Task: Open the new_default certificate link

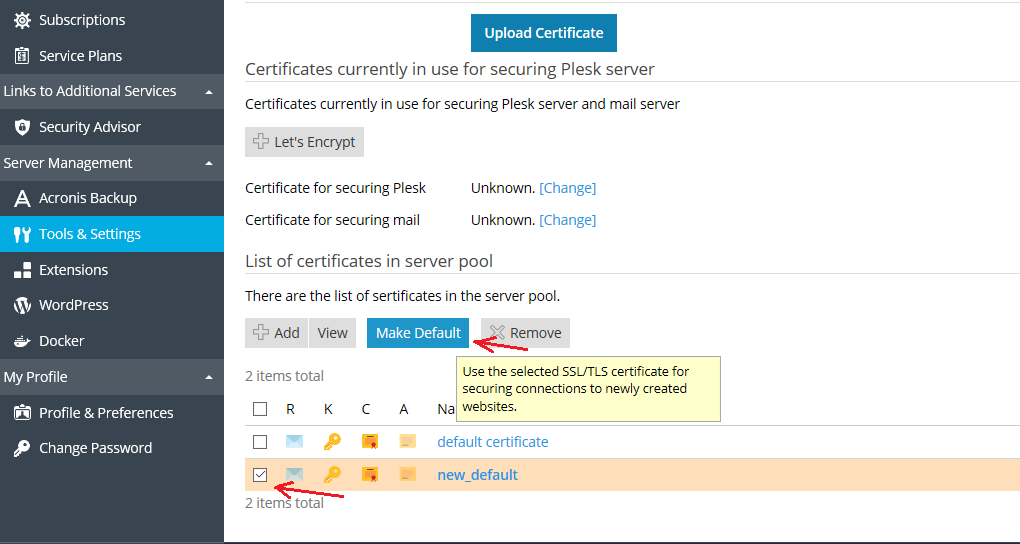Action: [477, 475]
